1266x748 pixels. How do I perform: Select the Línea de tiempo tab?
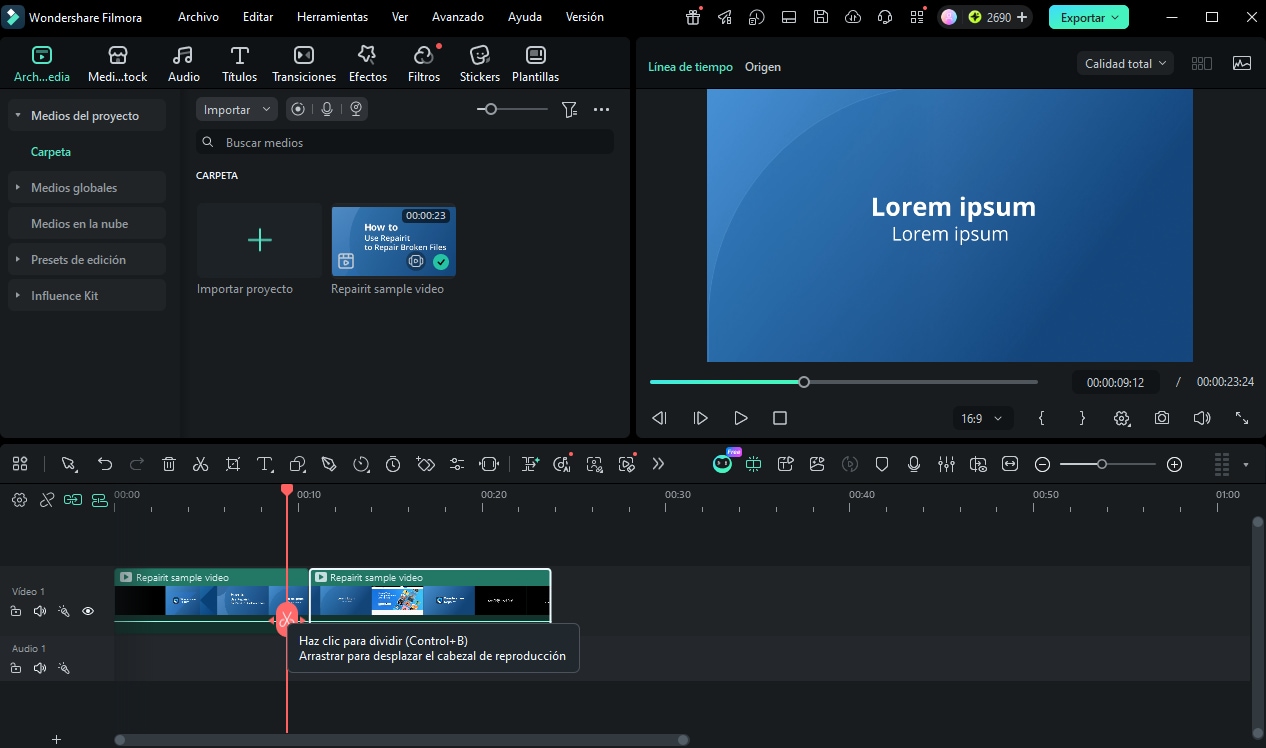pyautogui.click(x=690, y=67)
